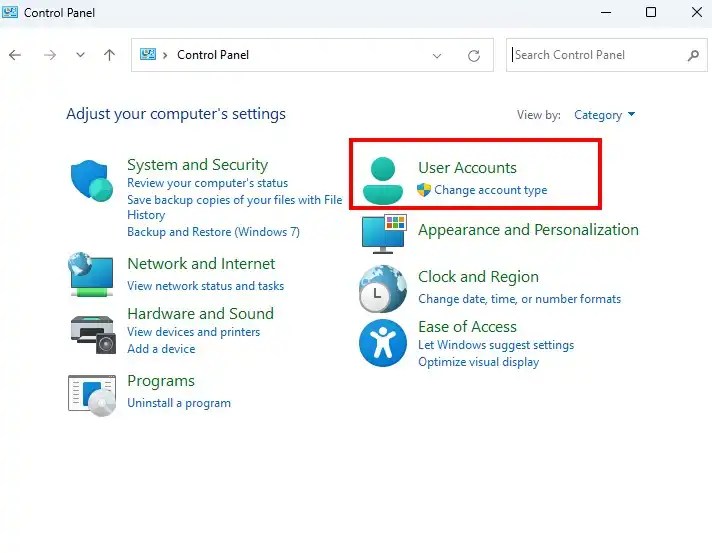
Task: Click the Appearance and Personalization monitor icon
Action: [384, 234]
